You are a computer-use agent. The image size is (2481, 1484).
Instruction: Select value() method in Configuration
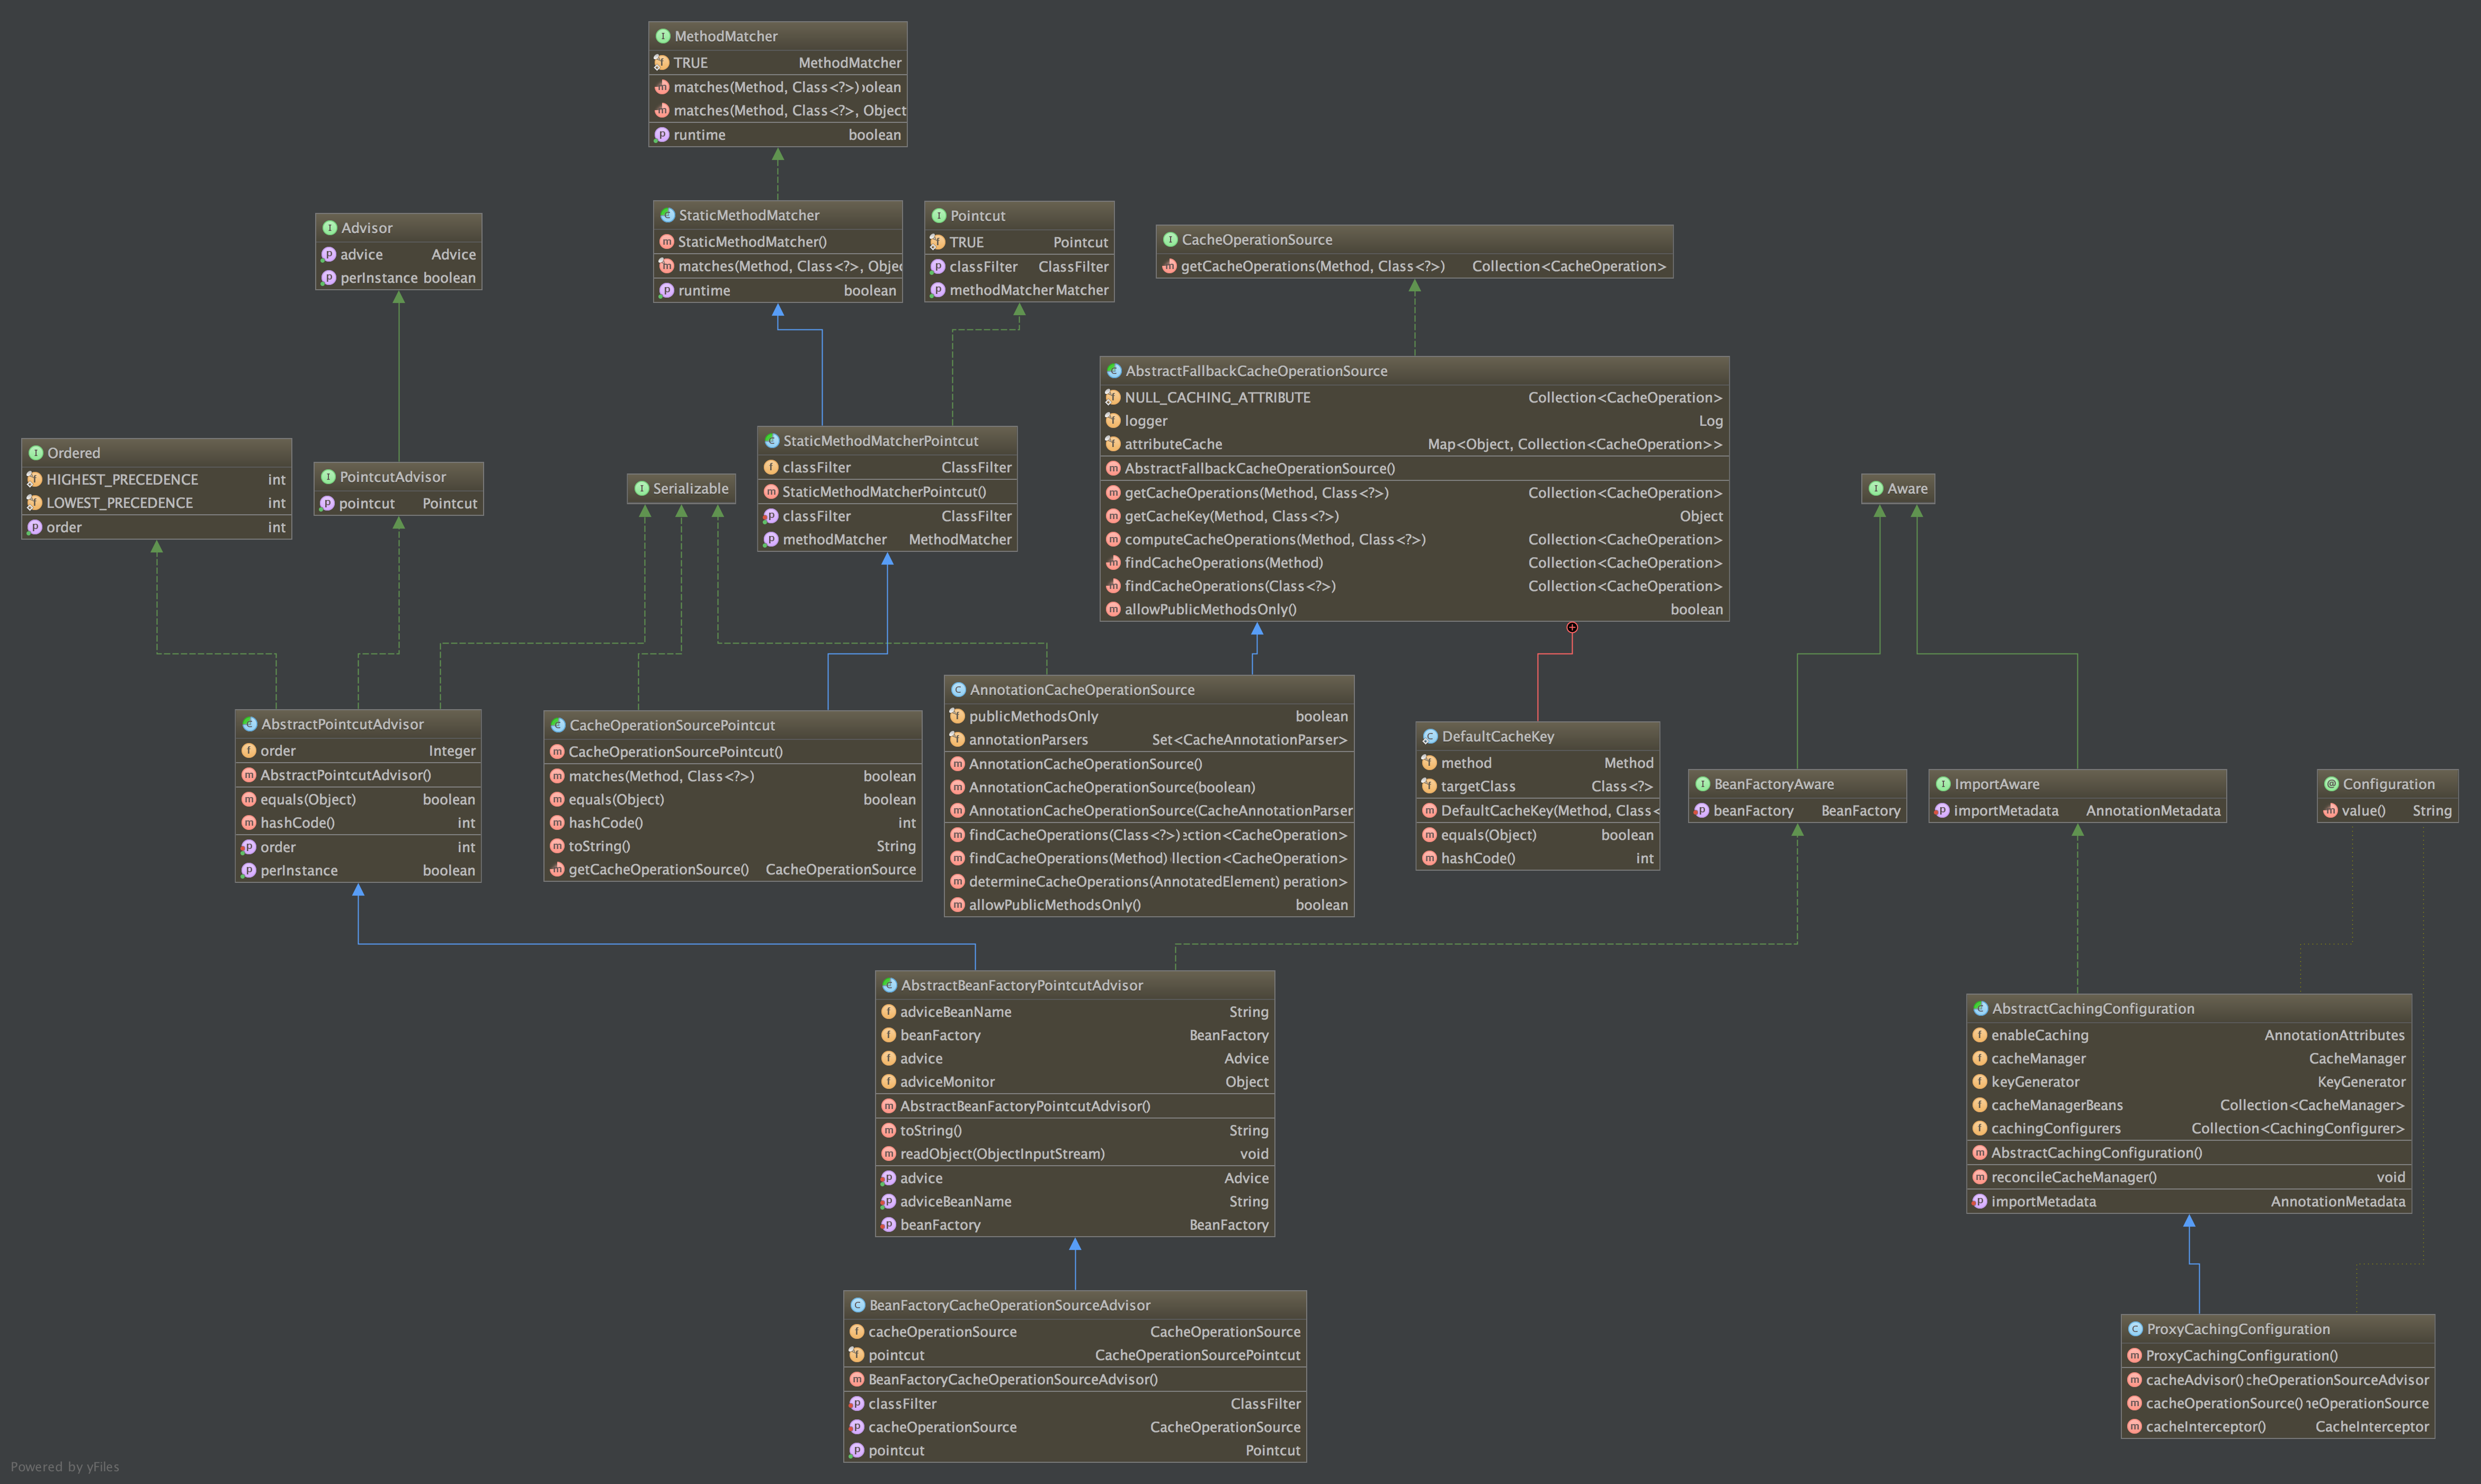click(2387, 811)
